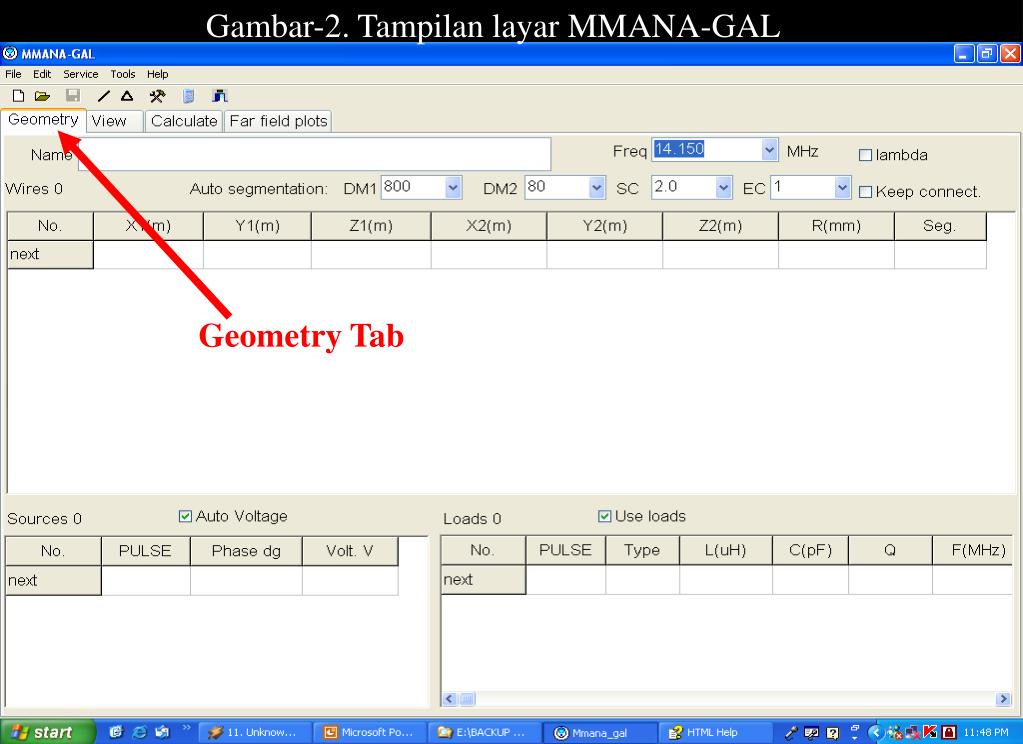Click the Sources table 'next' row cell
This screenshot has width=1023, height=744.
click(53, 580)
